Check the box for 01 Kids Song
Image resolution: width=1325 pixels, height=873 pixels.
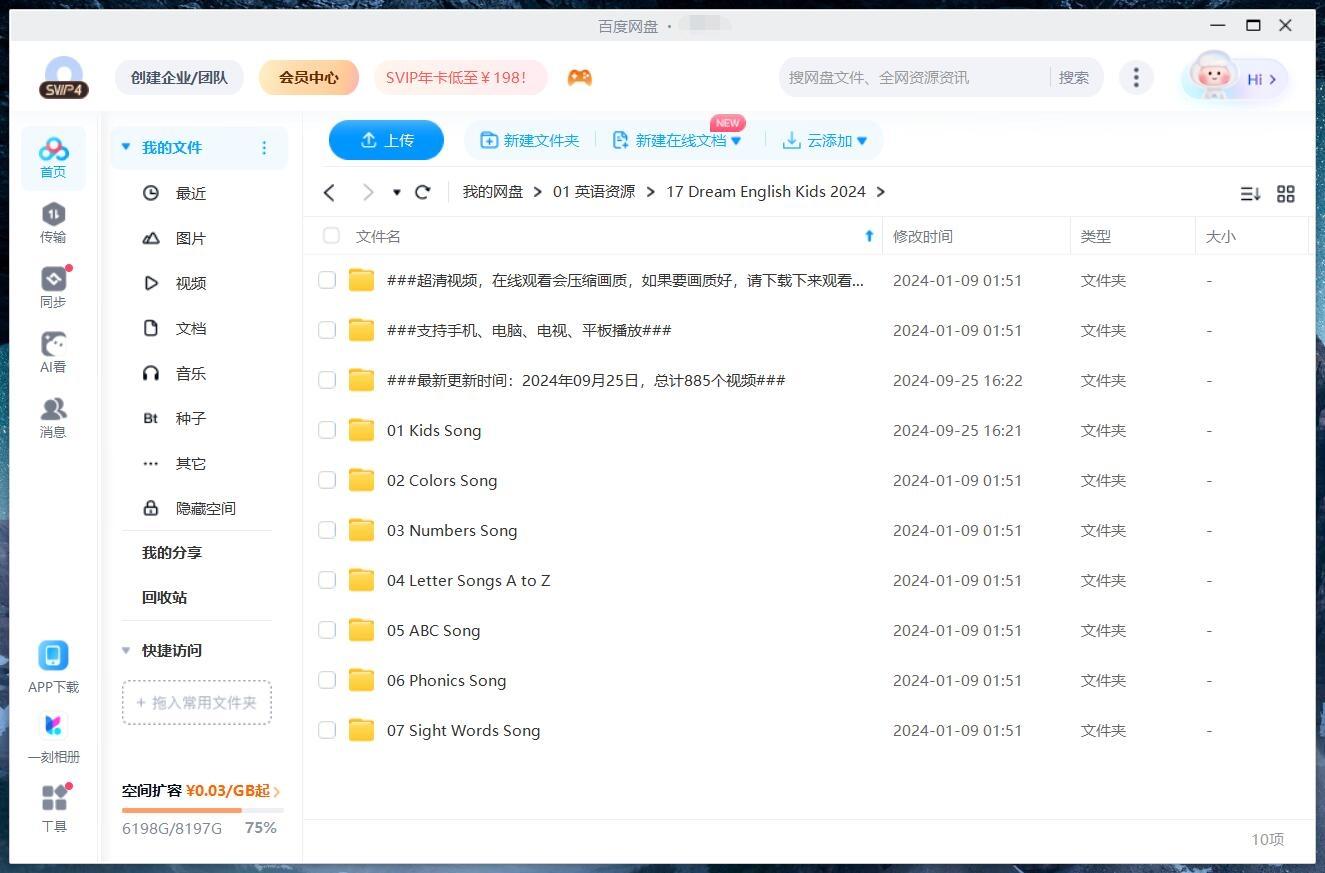[327, 430]
